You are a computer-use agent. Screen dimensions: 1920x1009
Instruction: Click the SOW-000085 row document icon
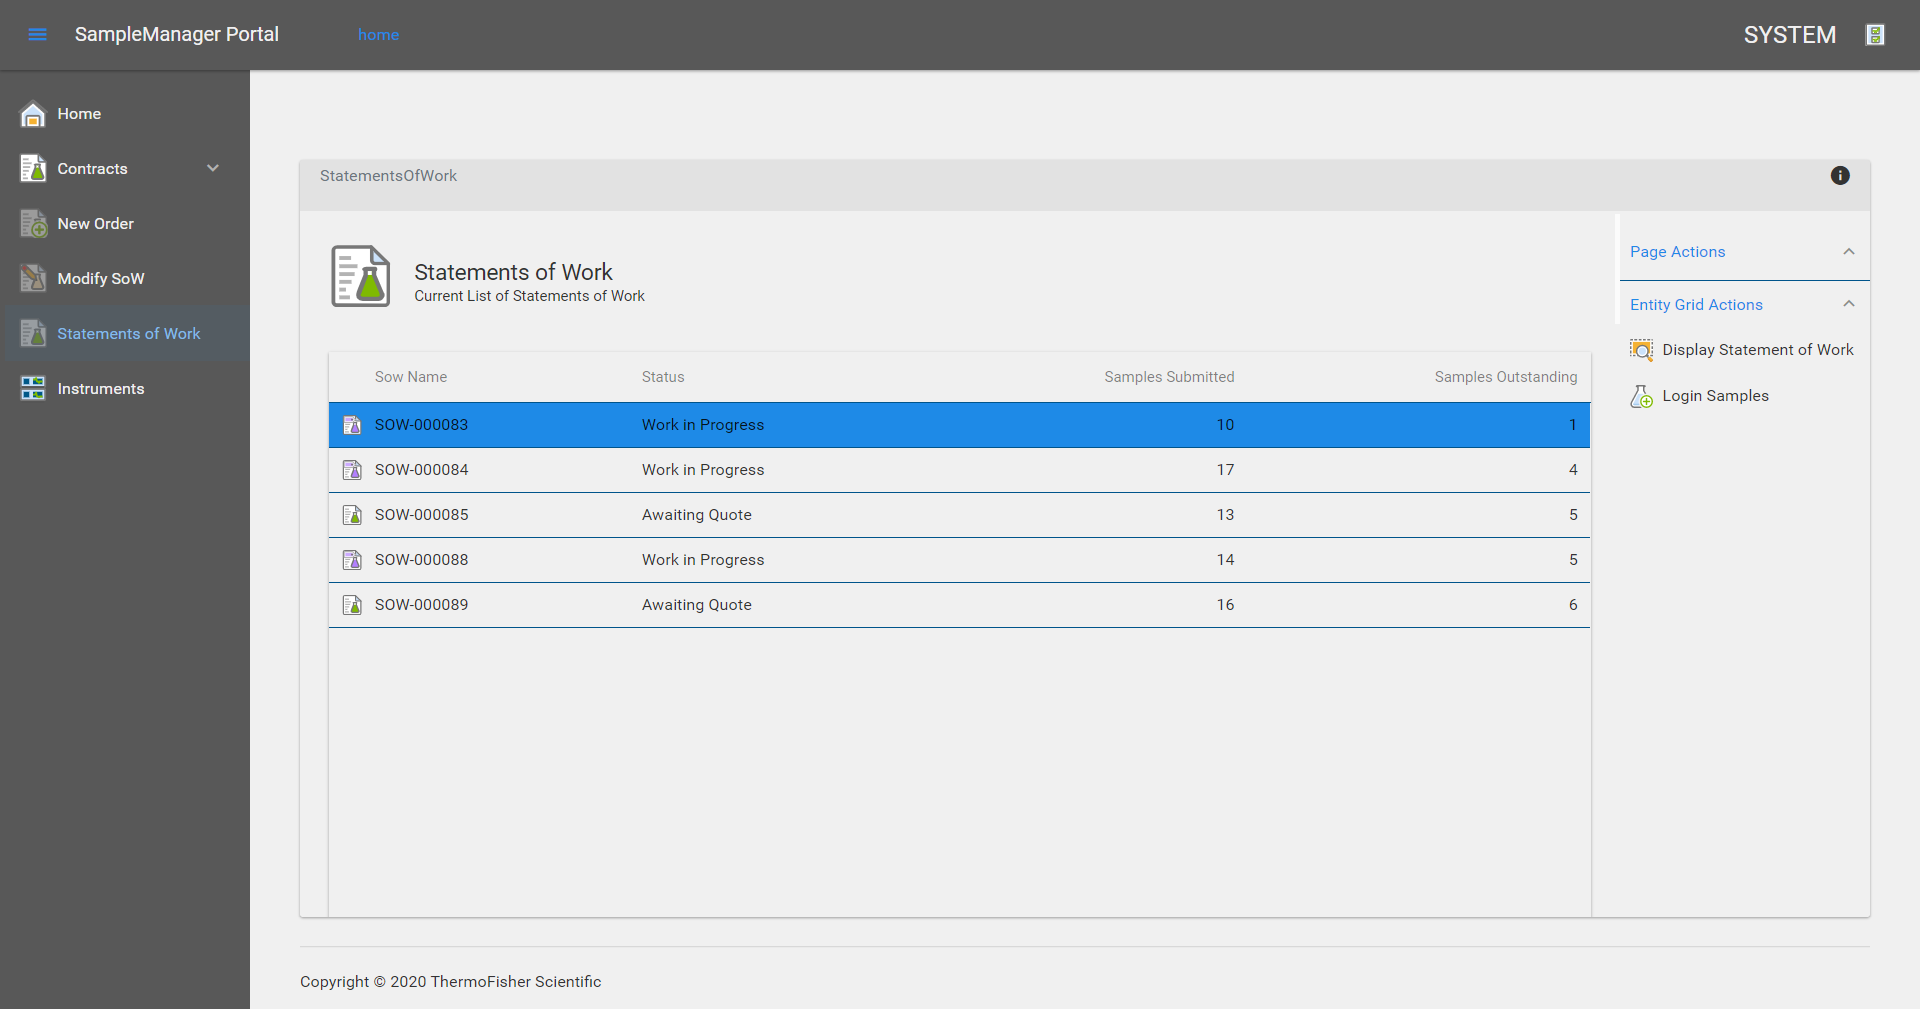click(352, 515)
